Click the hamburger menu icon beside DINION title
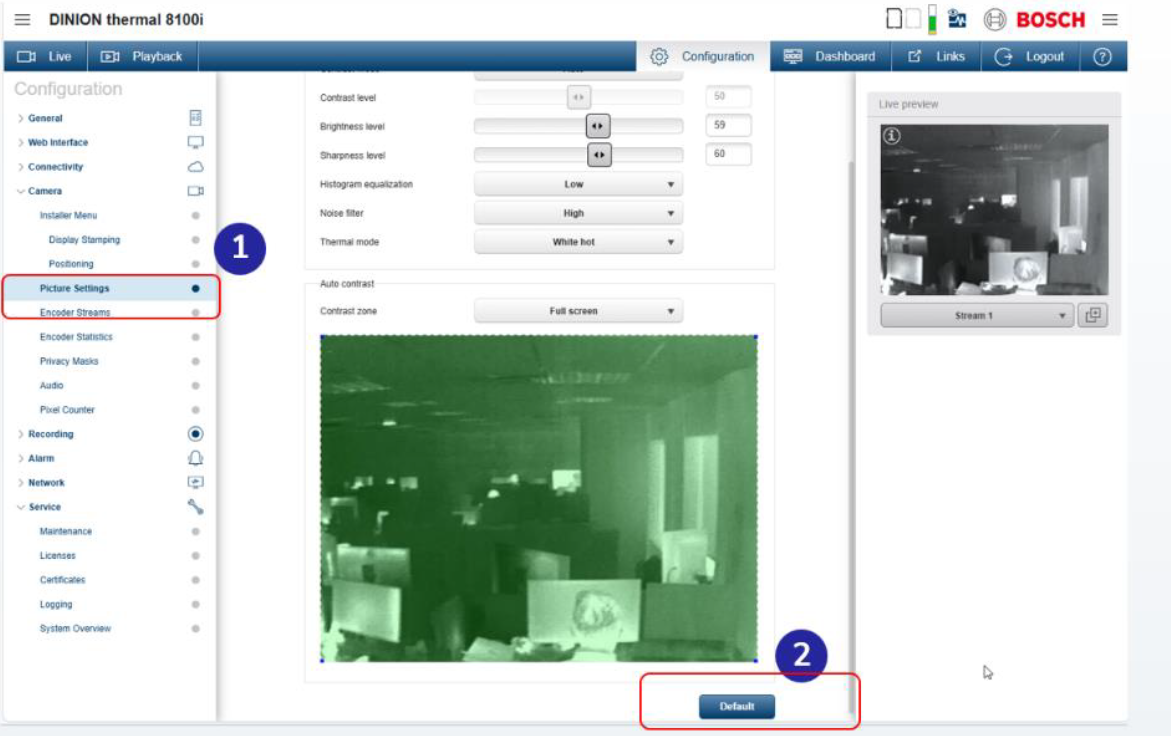Viewport: 1172px width, 736px height. click(23, 20)
